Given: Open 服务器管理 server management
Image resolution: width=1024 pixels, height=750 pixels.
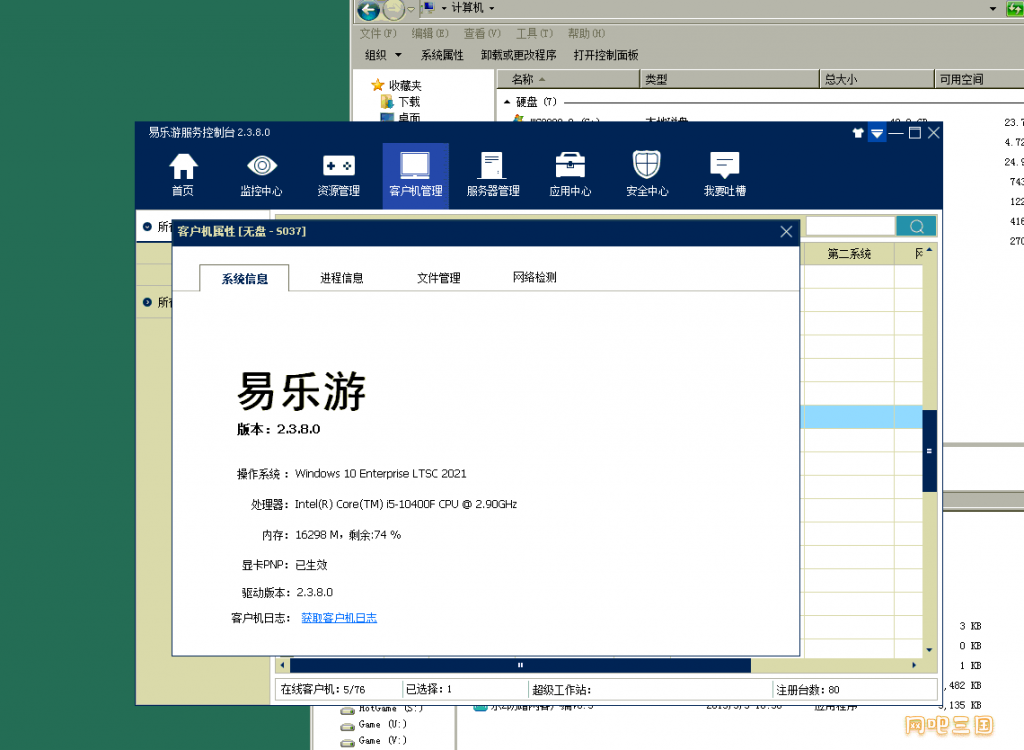Looking at the screenshot, I should pos(492,174).
